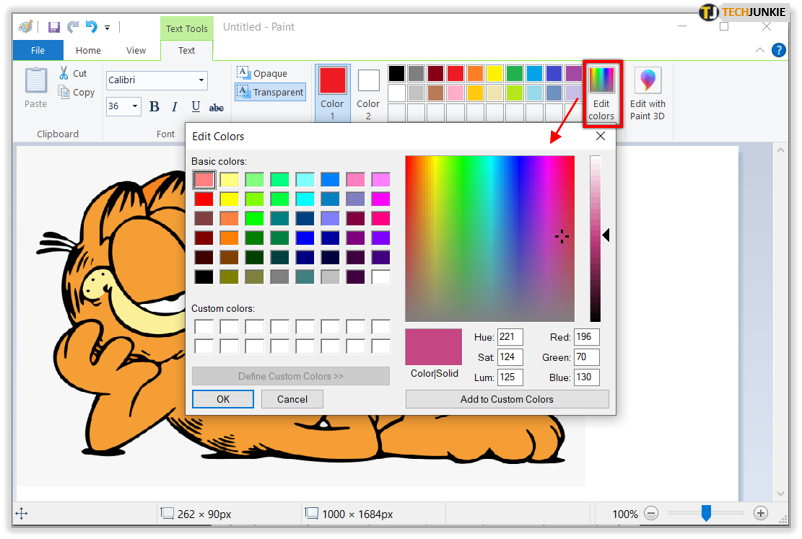
Task: Pick yellow from the ribbon palette
Action: 495,73
